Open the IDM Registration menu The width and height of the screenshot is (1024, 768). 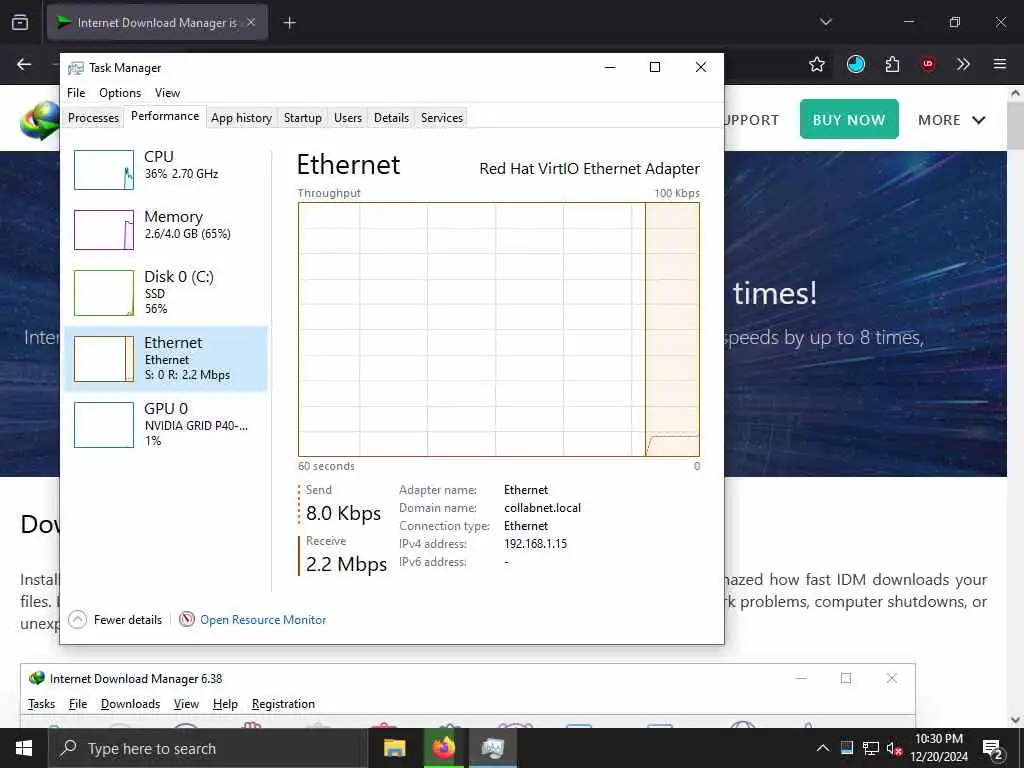point(283,703)
